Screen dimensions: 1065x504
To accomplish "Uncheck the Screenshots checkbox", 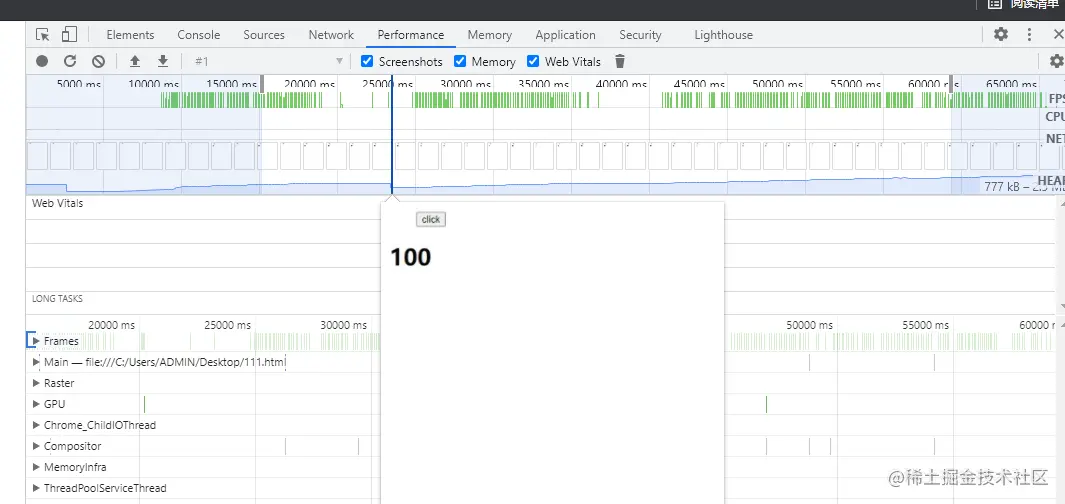I will click(x=367, y=61).
